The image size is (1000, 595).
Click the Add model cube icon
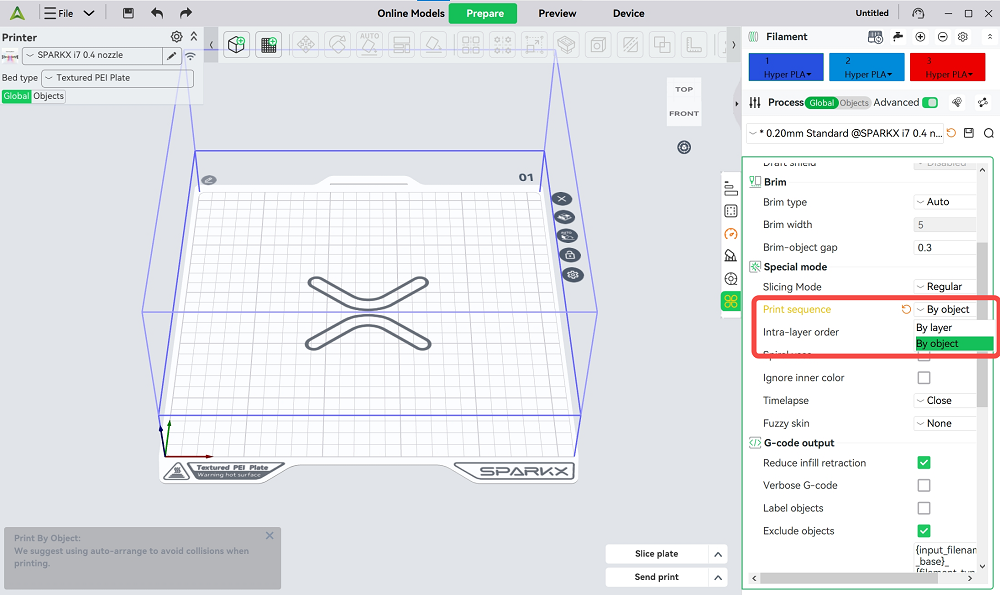(x=236, y=45)
